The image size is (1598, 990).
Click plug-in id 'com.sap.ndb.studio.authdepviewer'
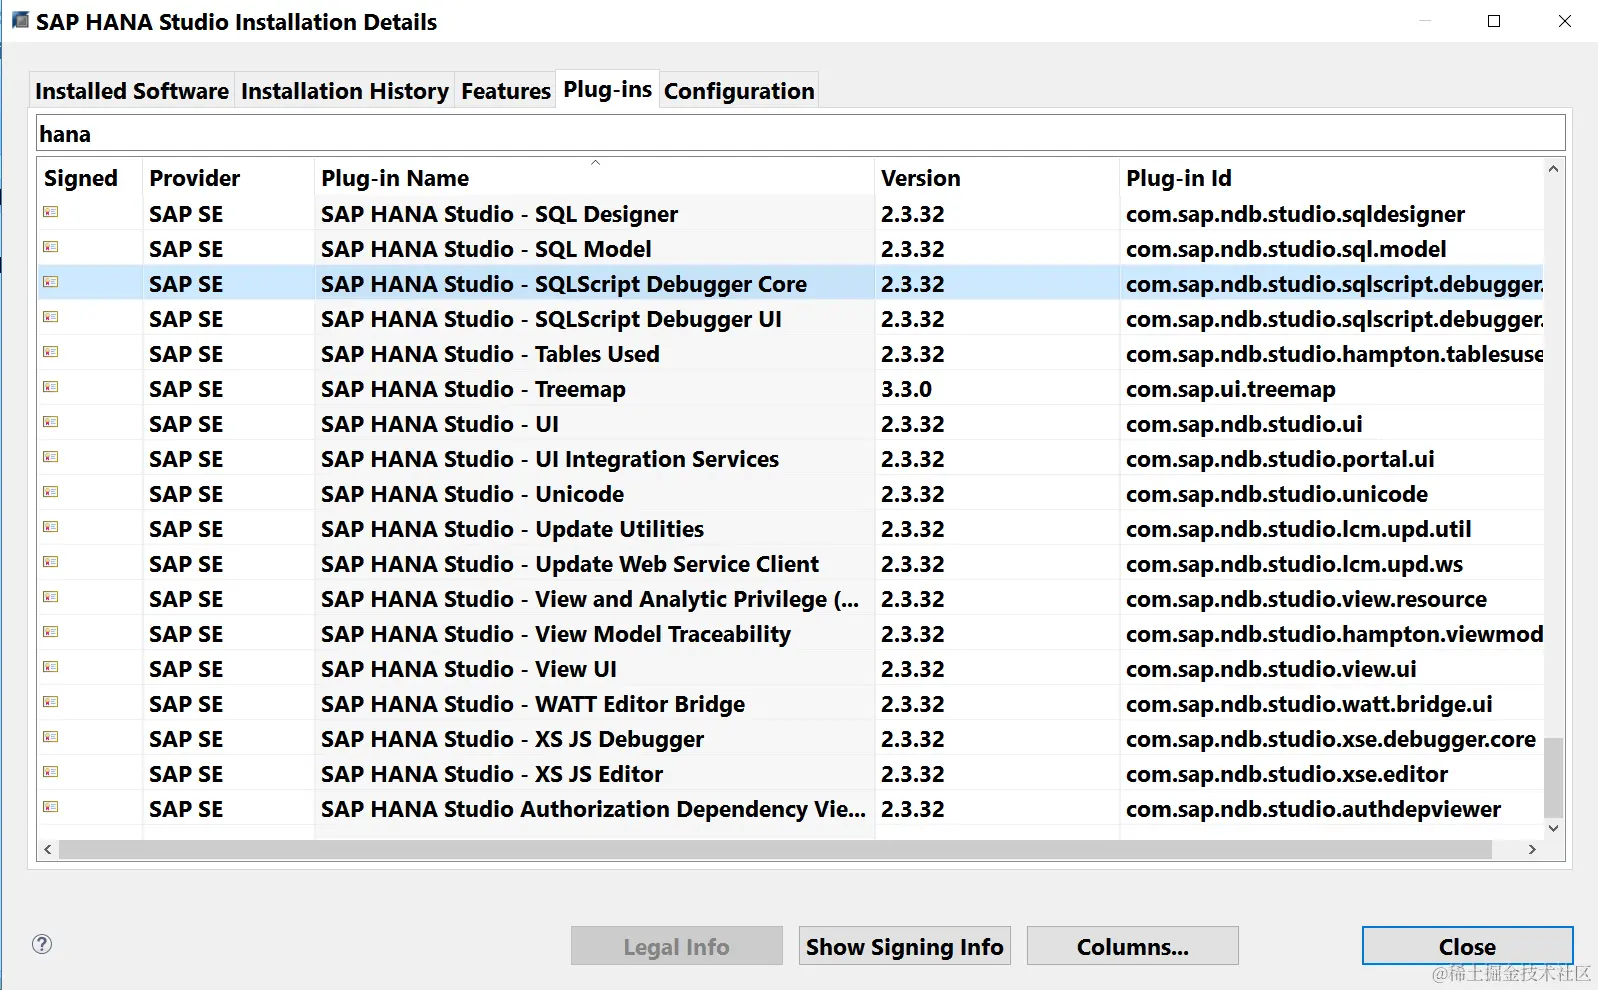(1313, 809)
